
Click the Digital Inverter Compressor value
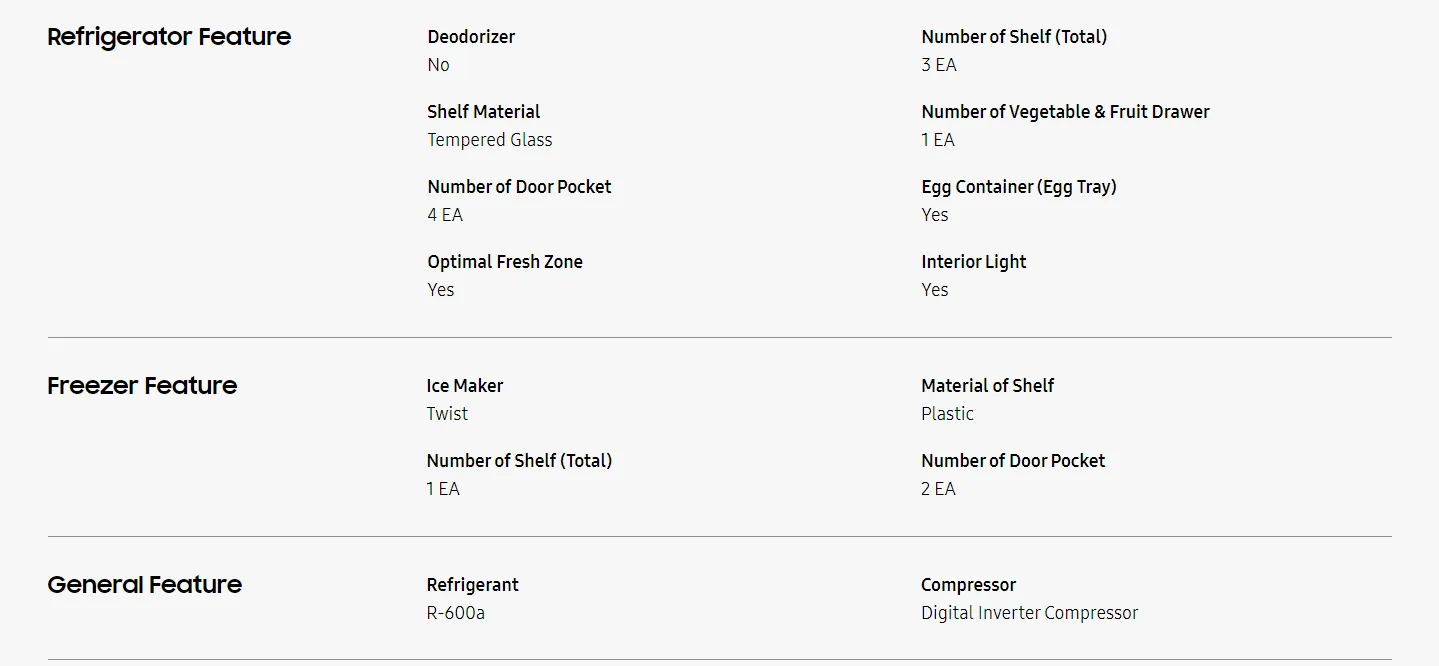point(1029,613)
